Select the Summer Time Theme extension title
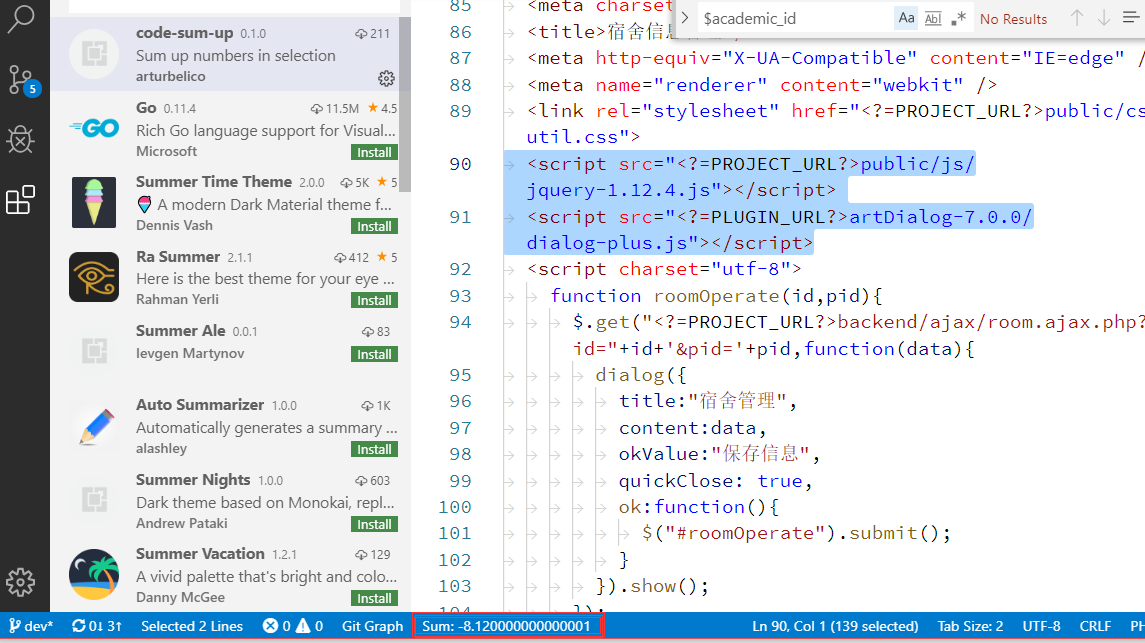 click(x=214, y=182)
